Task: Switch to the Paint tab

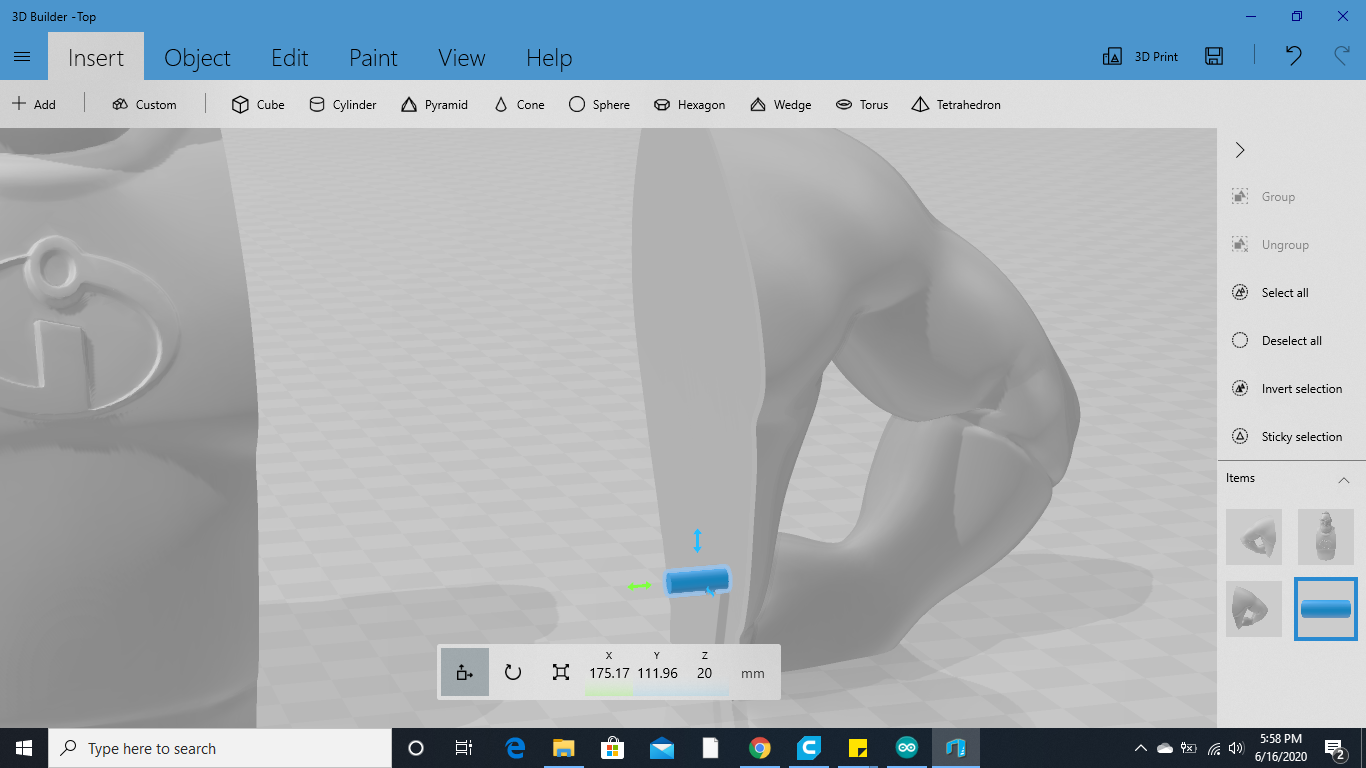Action: [373, 58]
